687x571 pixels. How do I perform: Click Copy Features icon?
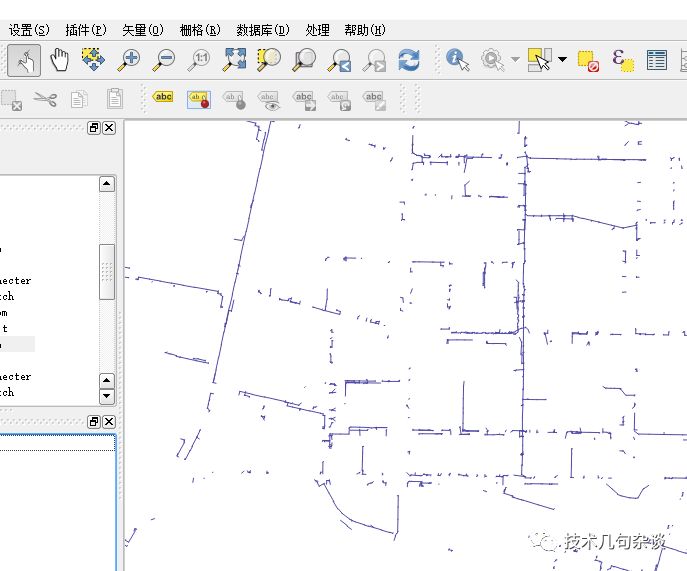coord(79,99)
